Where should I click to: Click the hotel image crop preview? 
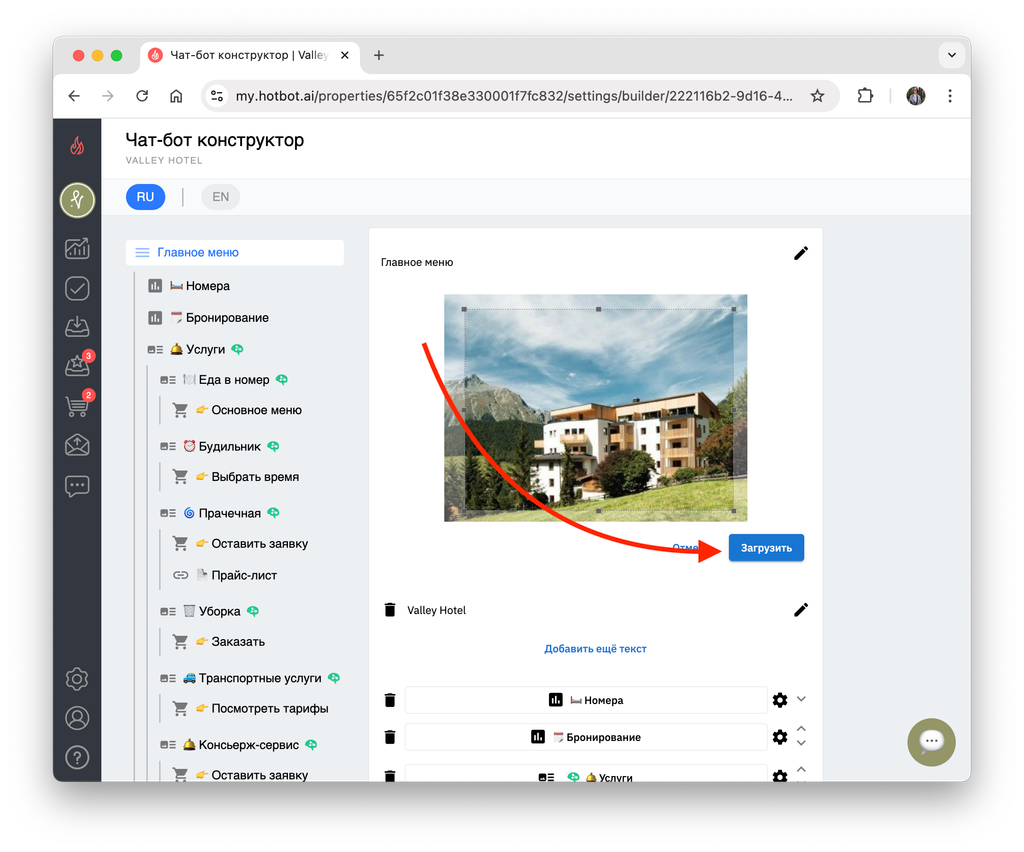[x=596, y=407]
